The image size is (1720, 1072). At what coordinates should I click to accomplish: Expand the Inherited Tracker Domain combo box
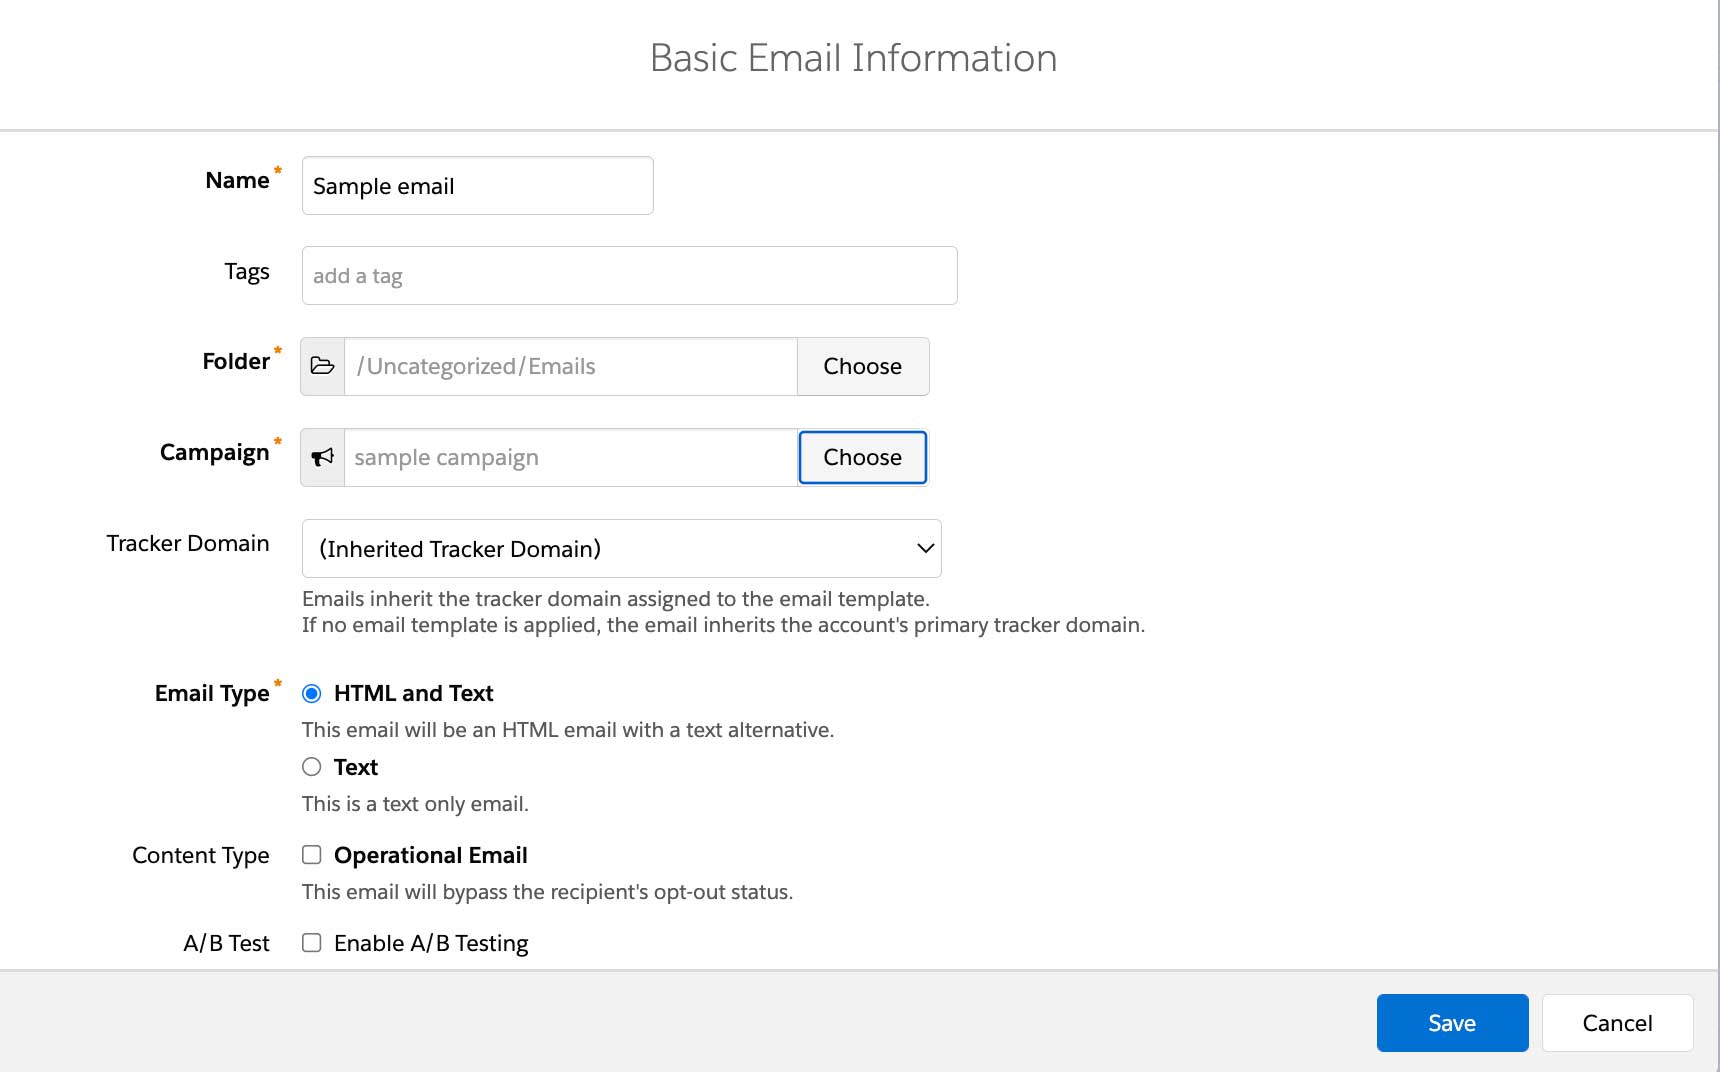[620, 548]
